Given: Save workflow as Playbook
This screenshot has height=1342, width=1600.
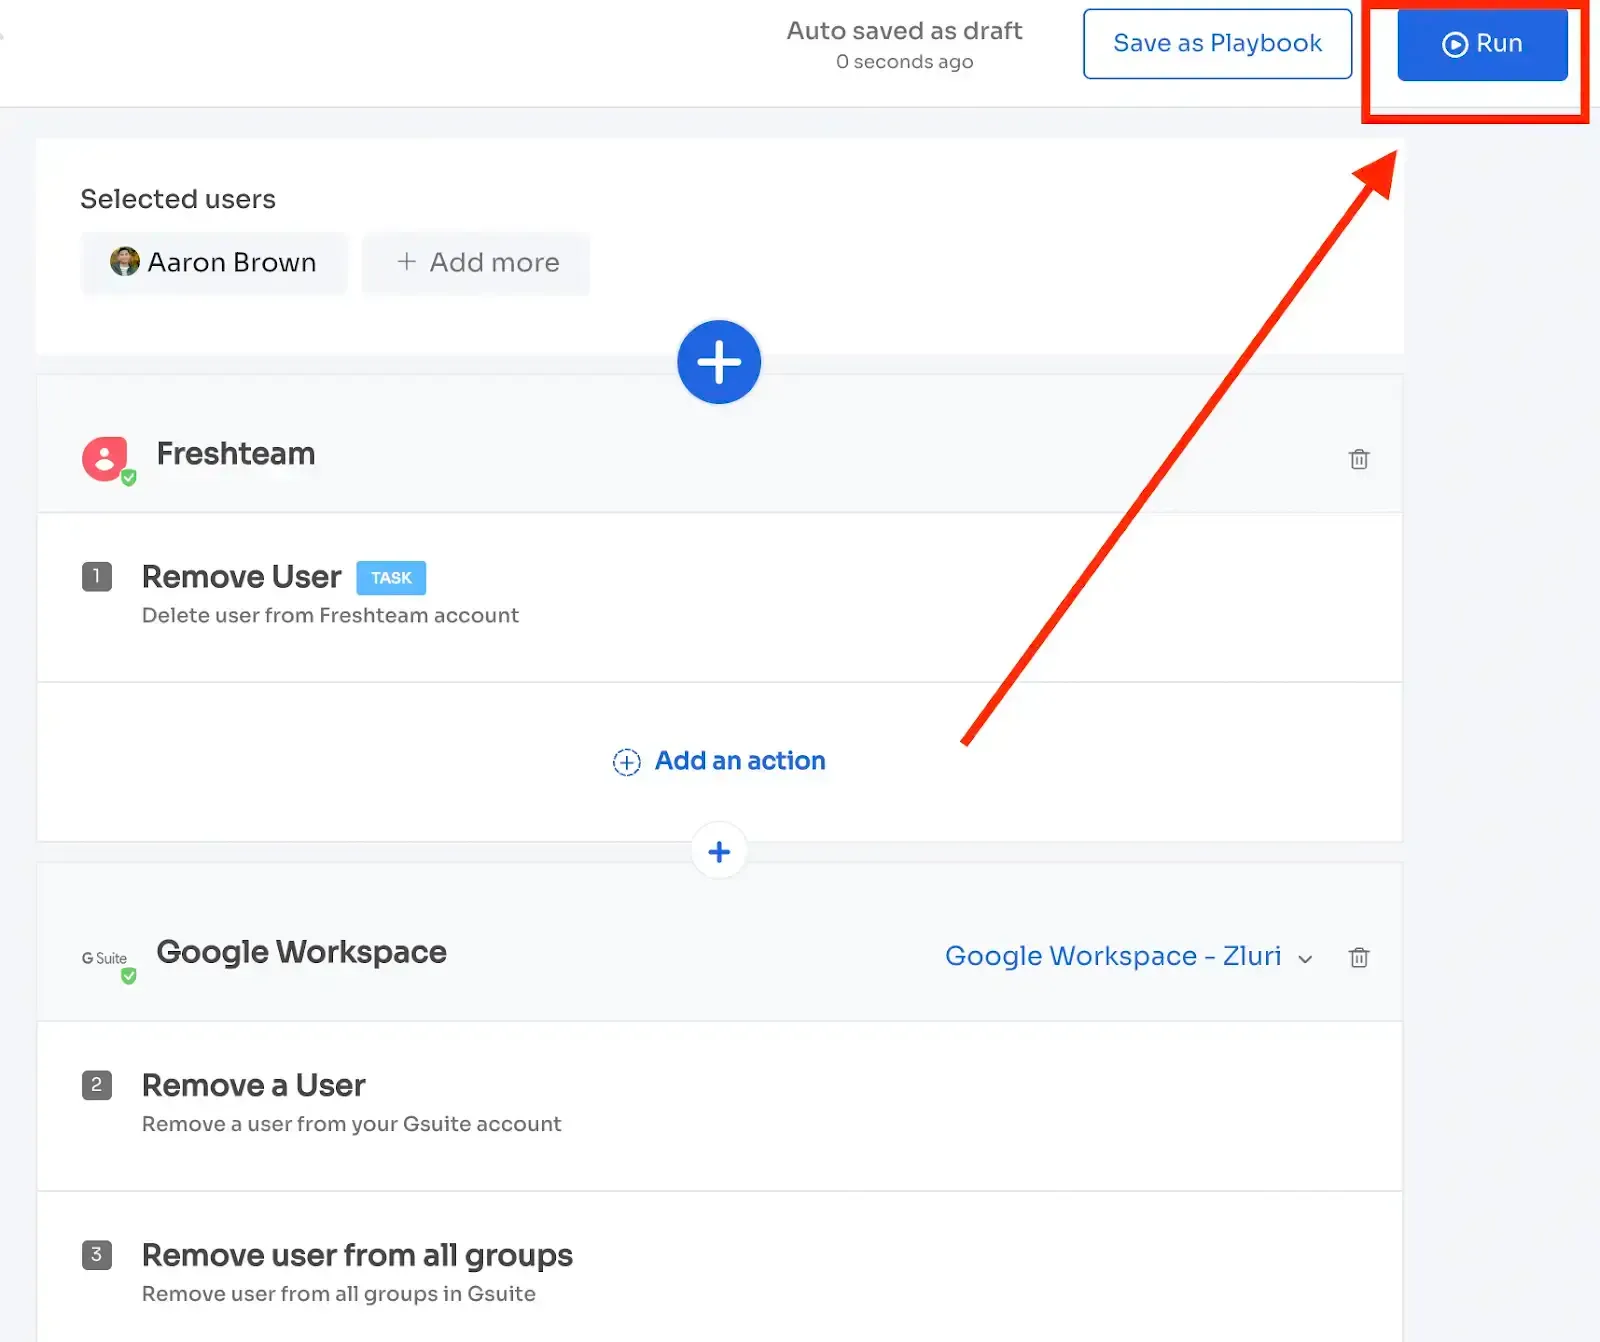Looking at the screenshot, I should (1217, 43).
